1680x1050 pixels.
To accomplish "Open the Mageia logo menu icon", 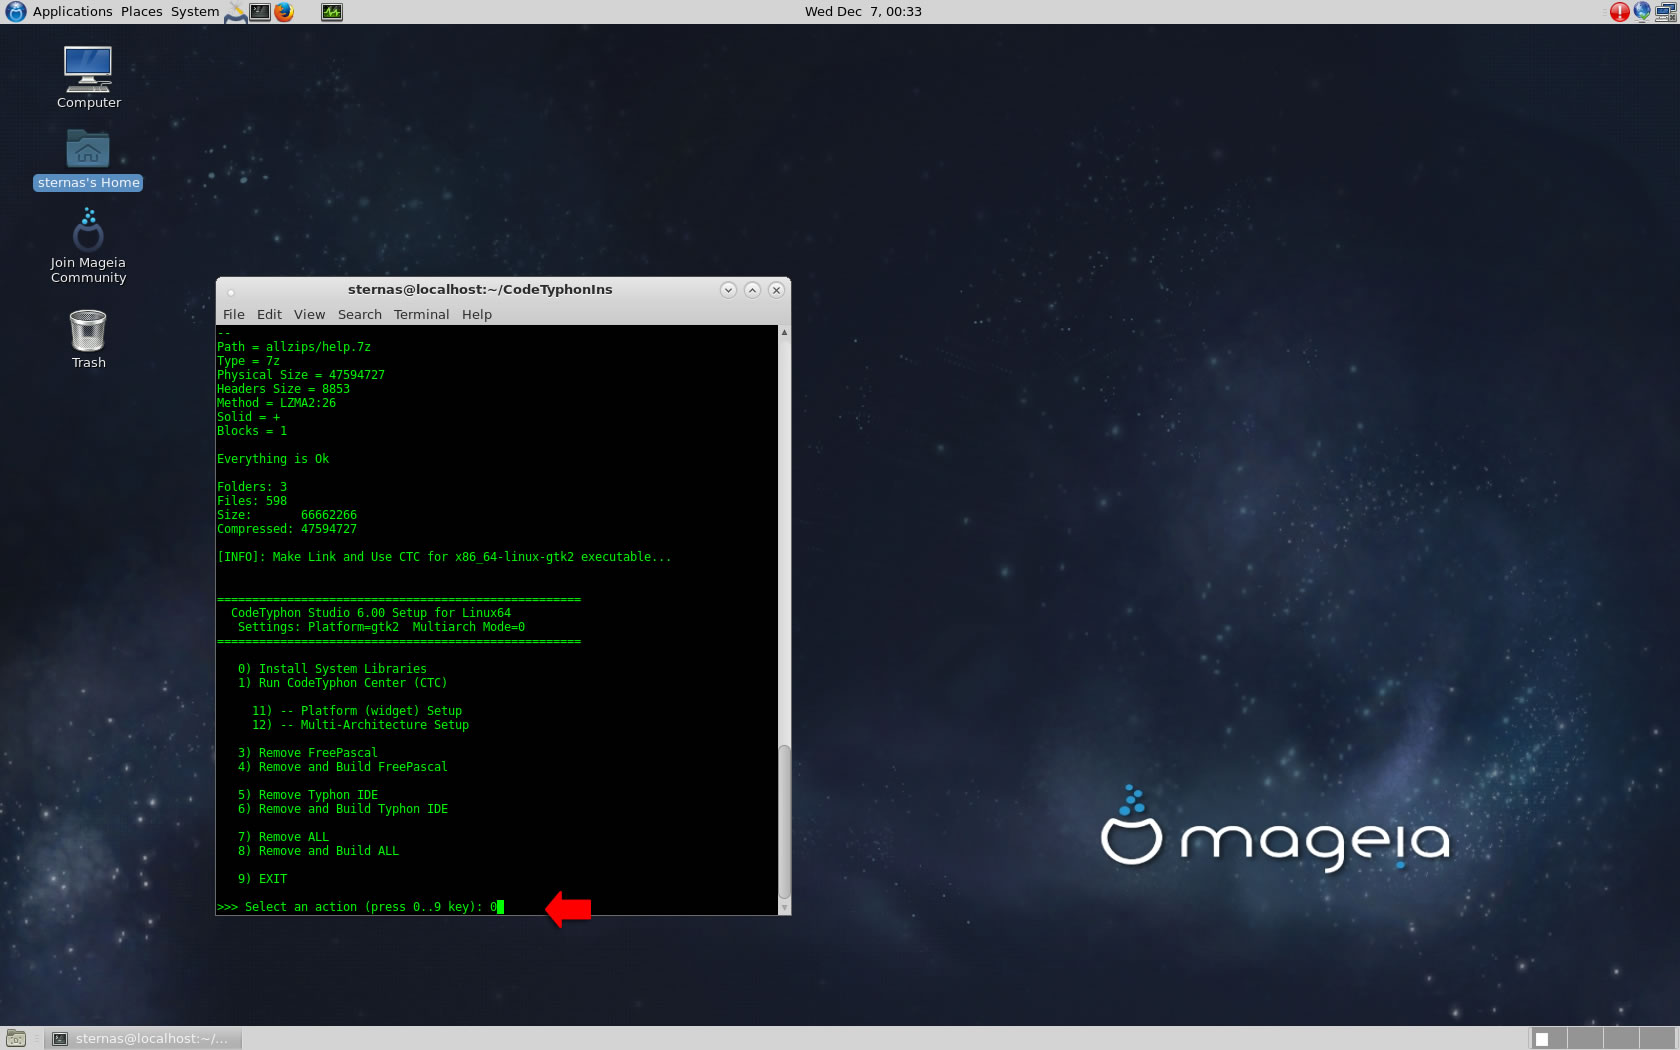I will click(15, 12).
